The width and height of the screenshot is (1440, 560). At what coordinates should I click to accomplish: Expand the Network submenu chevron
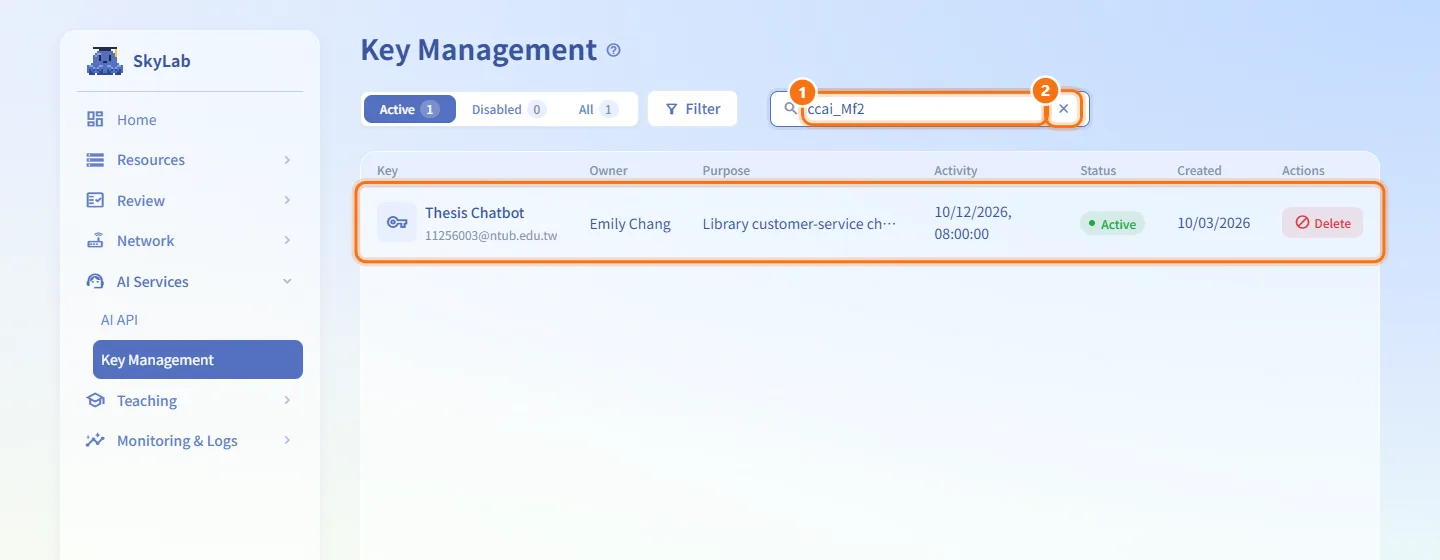(287, 241)
